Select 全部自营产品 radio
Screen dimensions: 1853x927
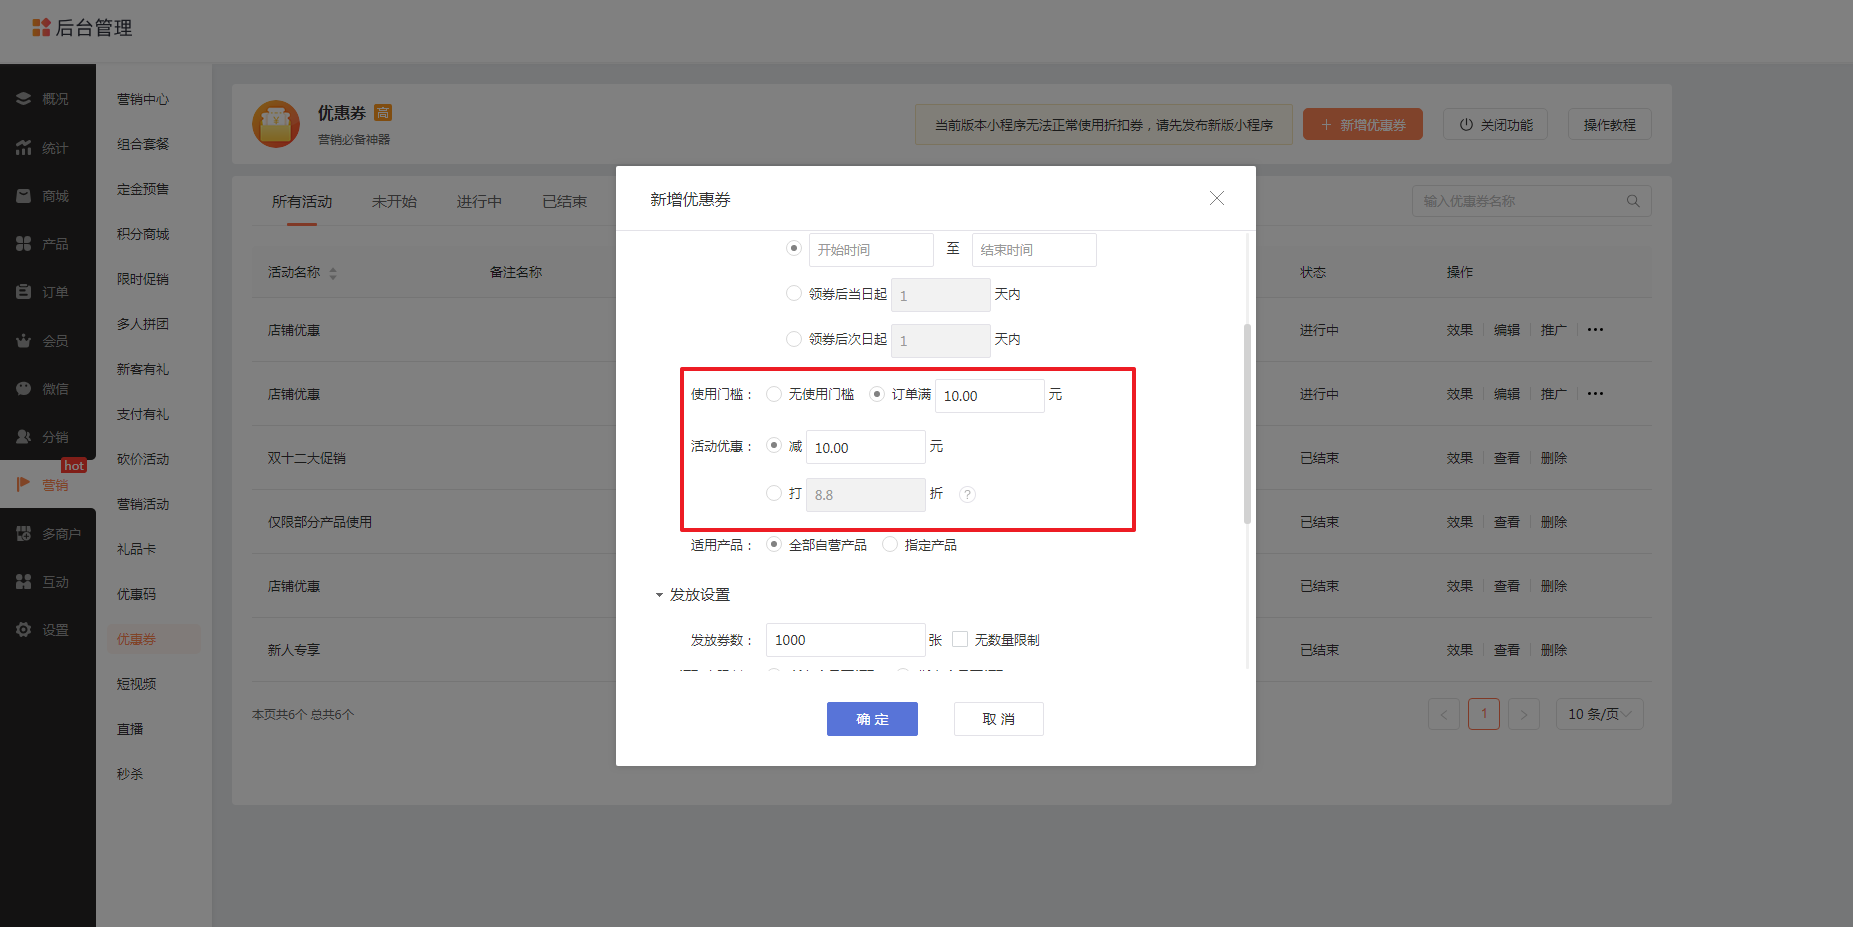pyautogui.click(x=774, y=544)
